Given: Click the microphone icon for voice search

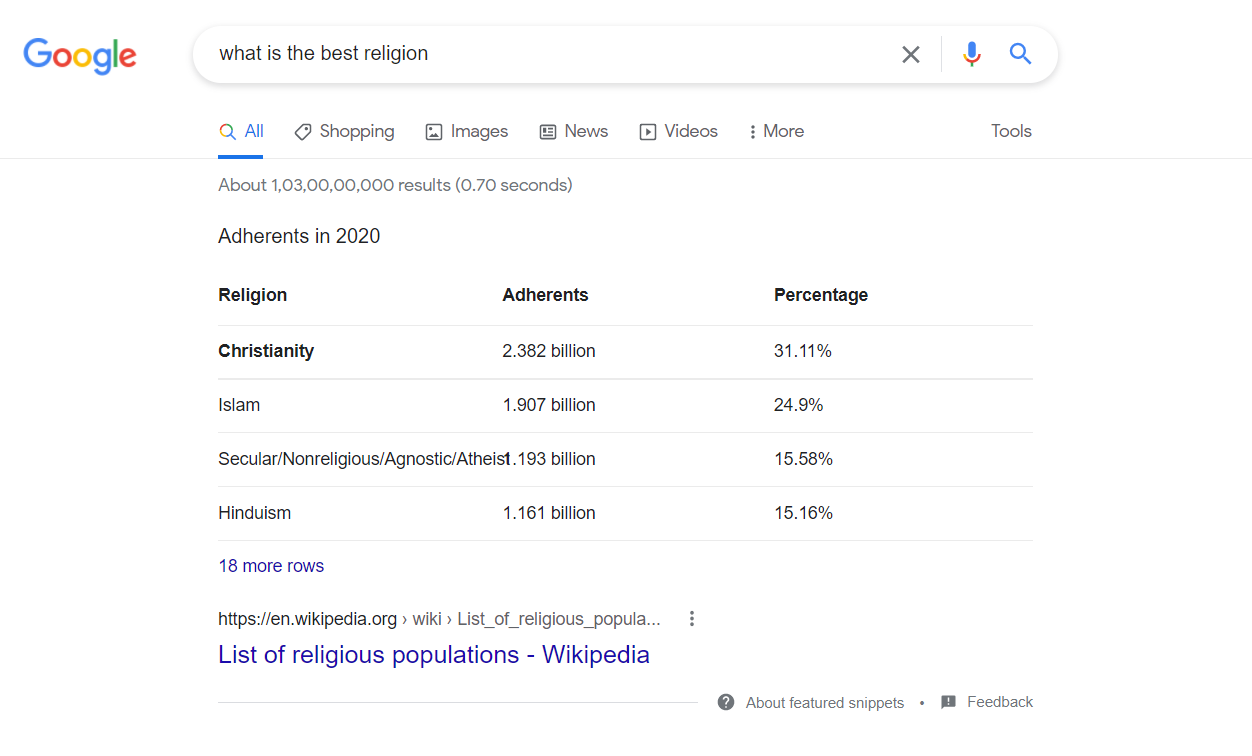Looking at the screenshot, I should (971, 54).
